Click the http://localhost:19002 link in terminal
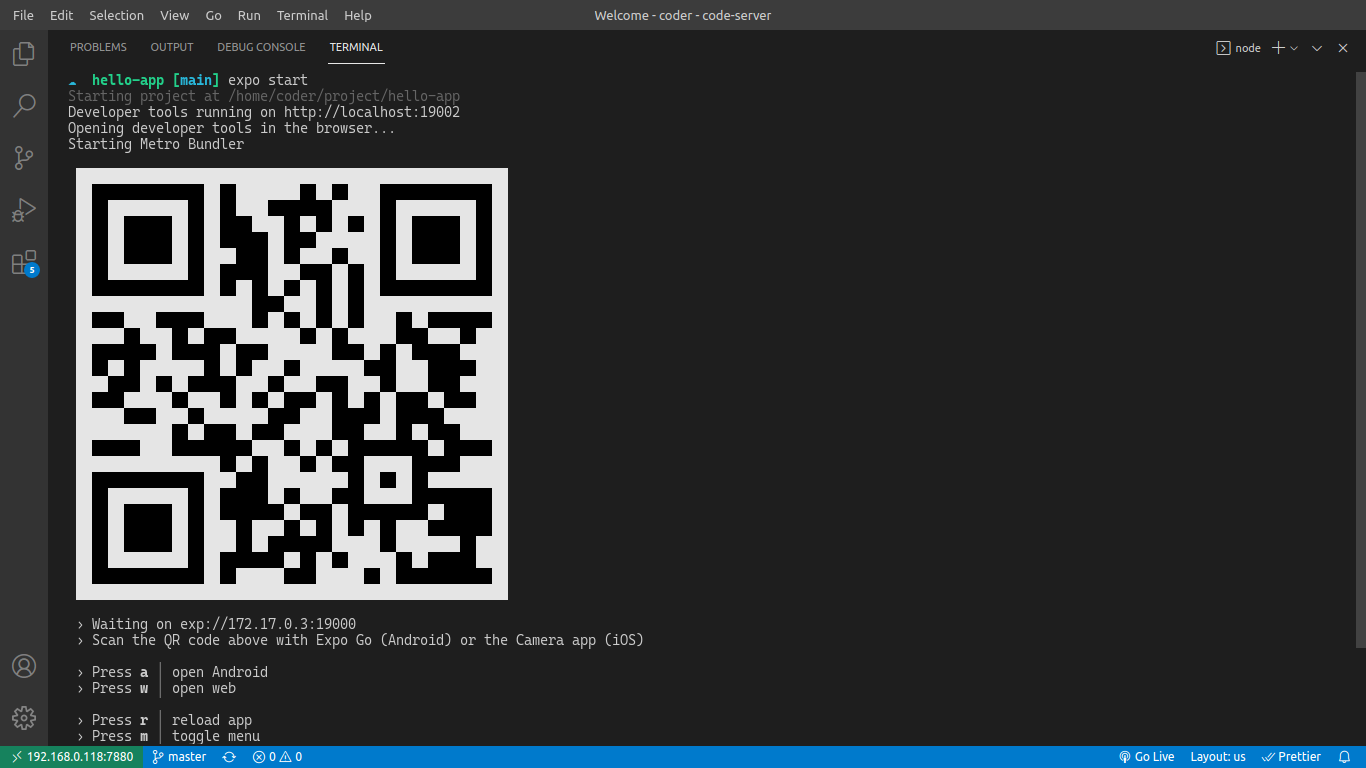1366x768 pixels. click(372, 112)
